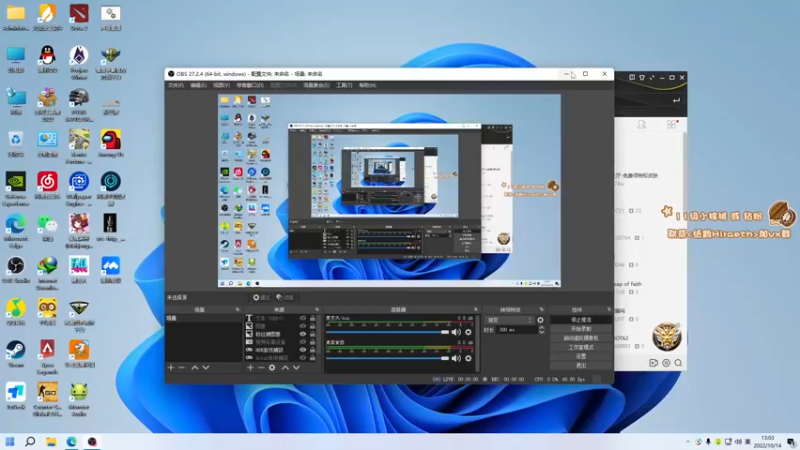Move the scene up in the Scenes dock

(x=195, y=367)
